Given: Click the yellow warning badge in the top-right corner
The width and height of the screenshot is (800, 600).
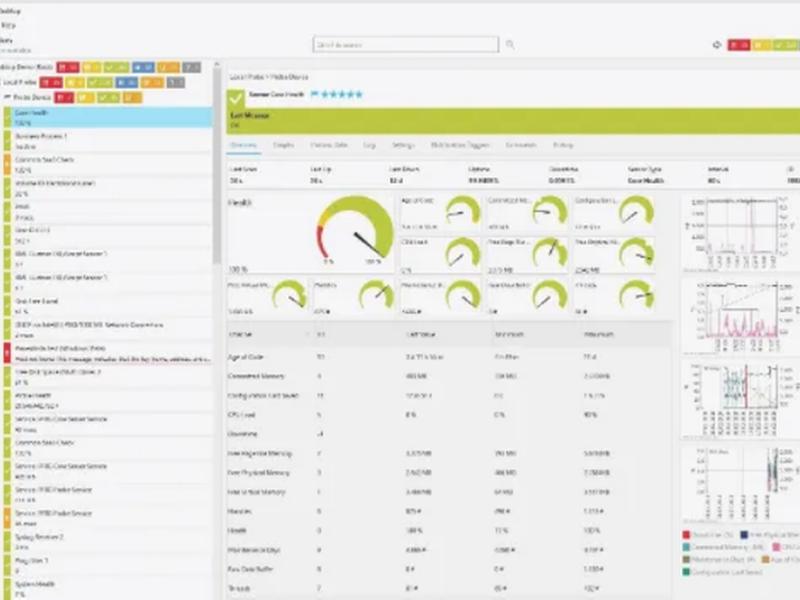Looking at the screenshot, I should [x=762, y=45].
